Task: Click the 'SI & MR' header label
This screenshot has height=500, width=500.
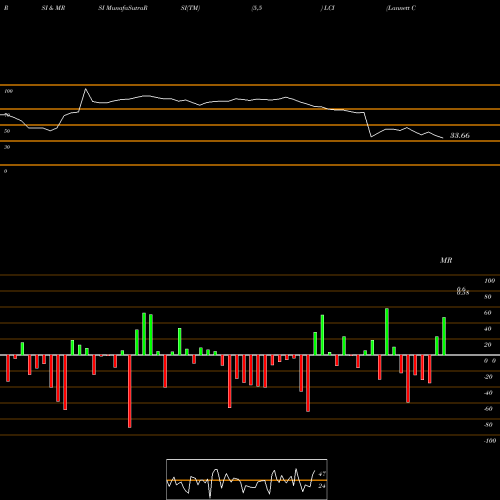Action: (53, 8)
